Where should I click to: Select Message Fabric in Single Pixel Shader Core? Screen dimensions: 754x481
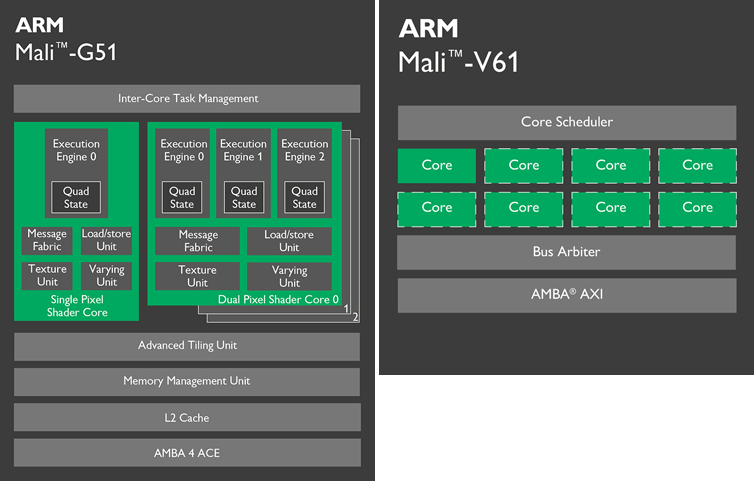coord(47,240)
